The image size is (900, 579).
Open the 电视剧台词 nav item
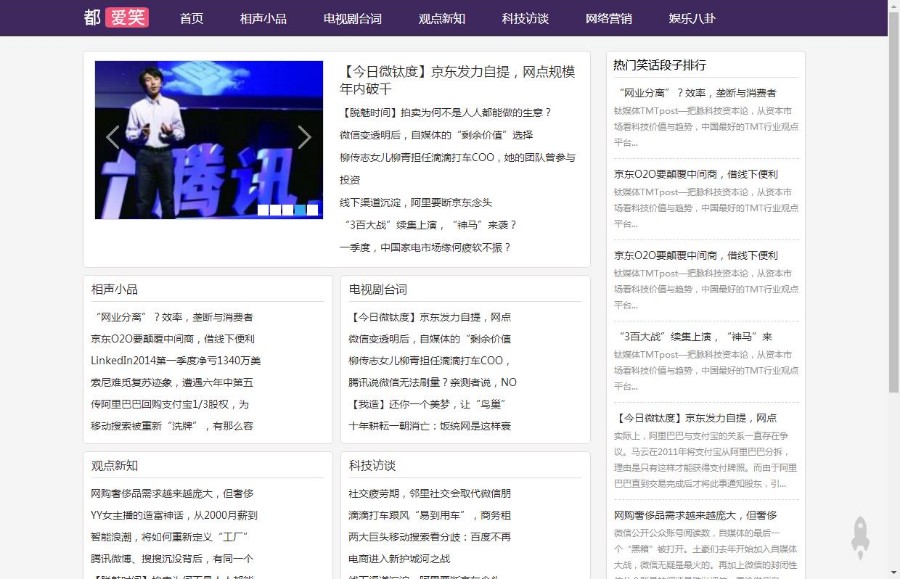pyautogui.click(x=352, y=18)
